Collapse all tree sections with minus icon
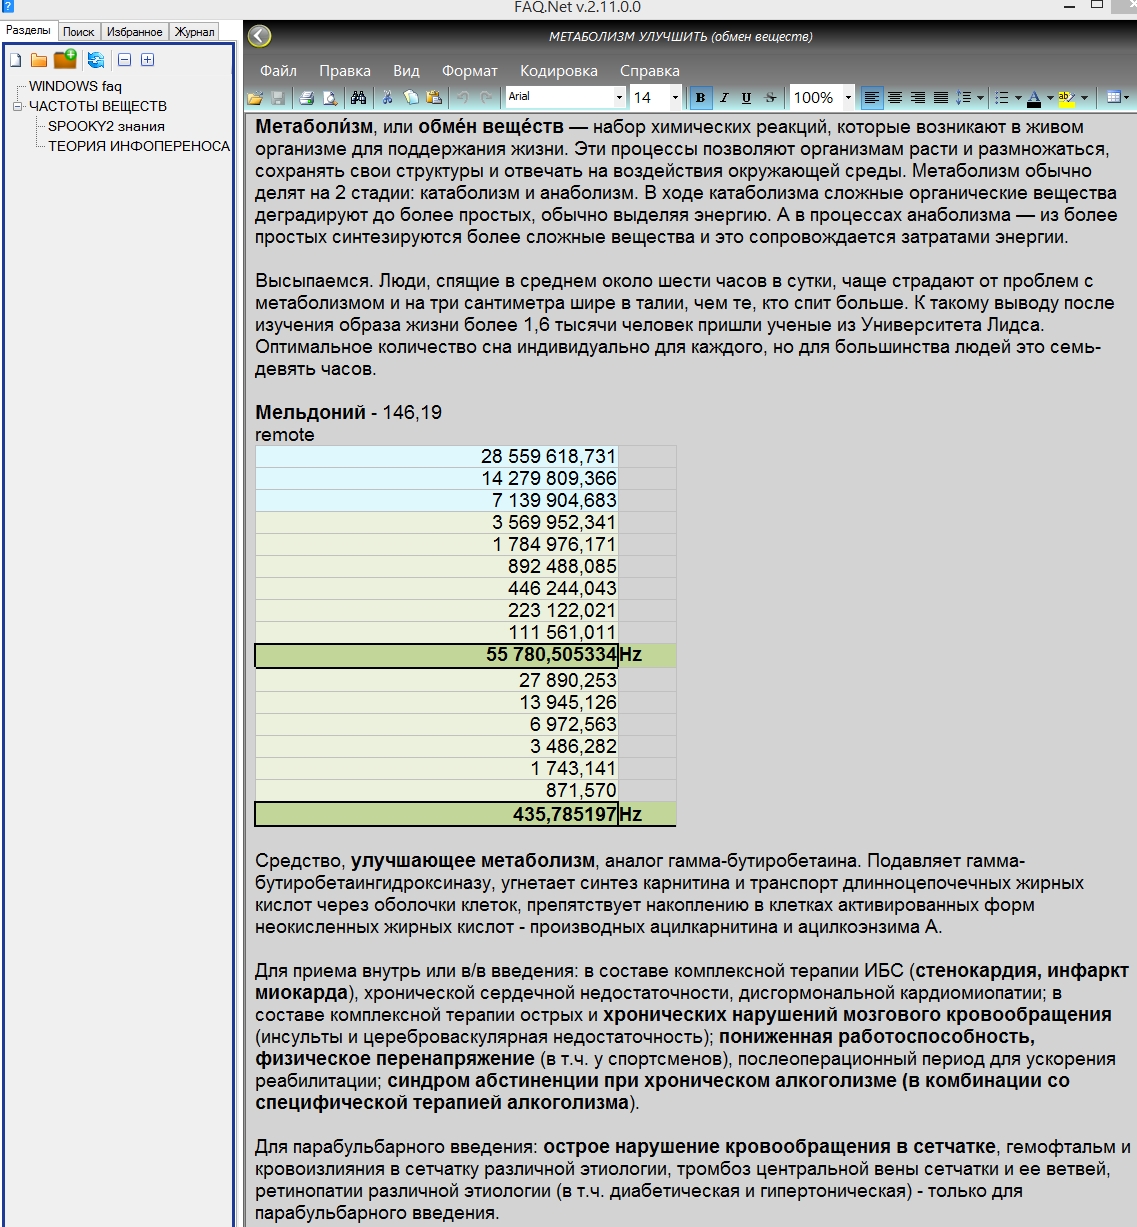The height and width of the screenshot is (1227, 1137). point(125,60)
